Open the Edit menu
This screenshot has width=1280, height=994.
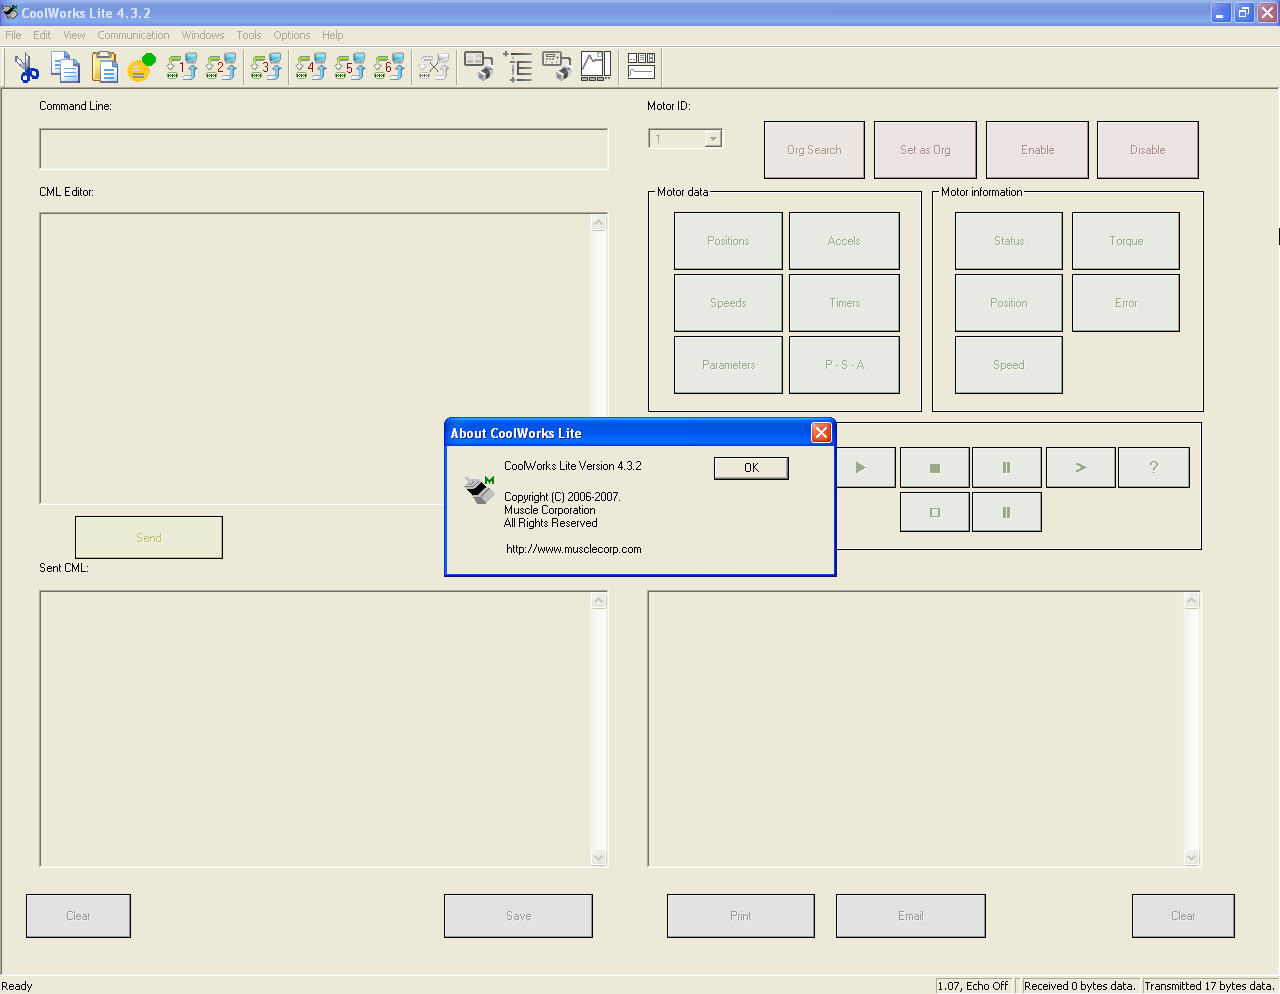pos(42,35)
